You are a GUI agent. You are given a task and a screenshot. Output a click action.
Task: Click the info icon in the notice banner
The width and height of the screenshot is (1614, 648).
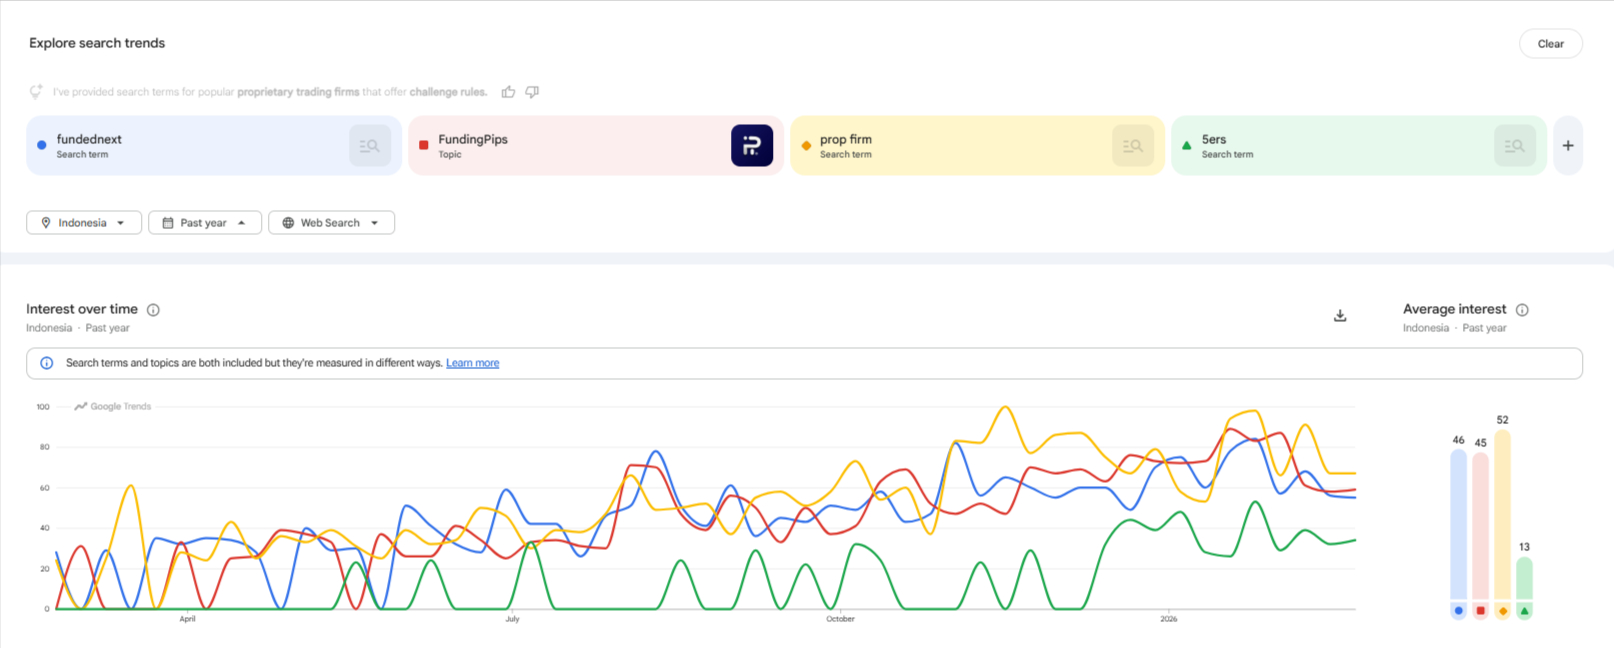click(x=46, y=363)
